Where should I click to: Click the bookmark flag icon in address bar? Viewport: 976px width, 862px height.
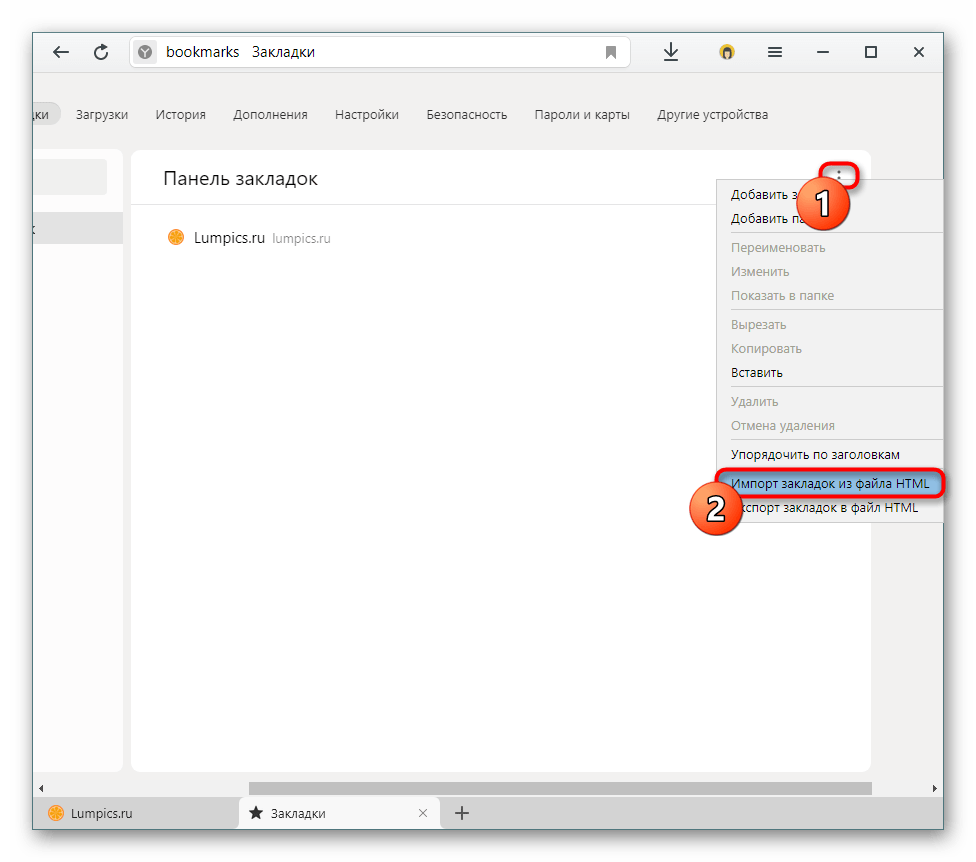pos(611,52)
